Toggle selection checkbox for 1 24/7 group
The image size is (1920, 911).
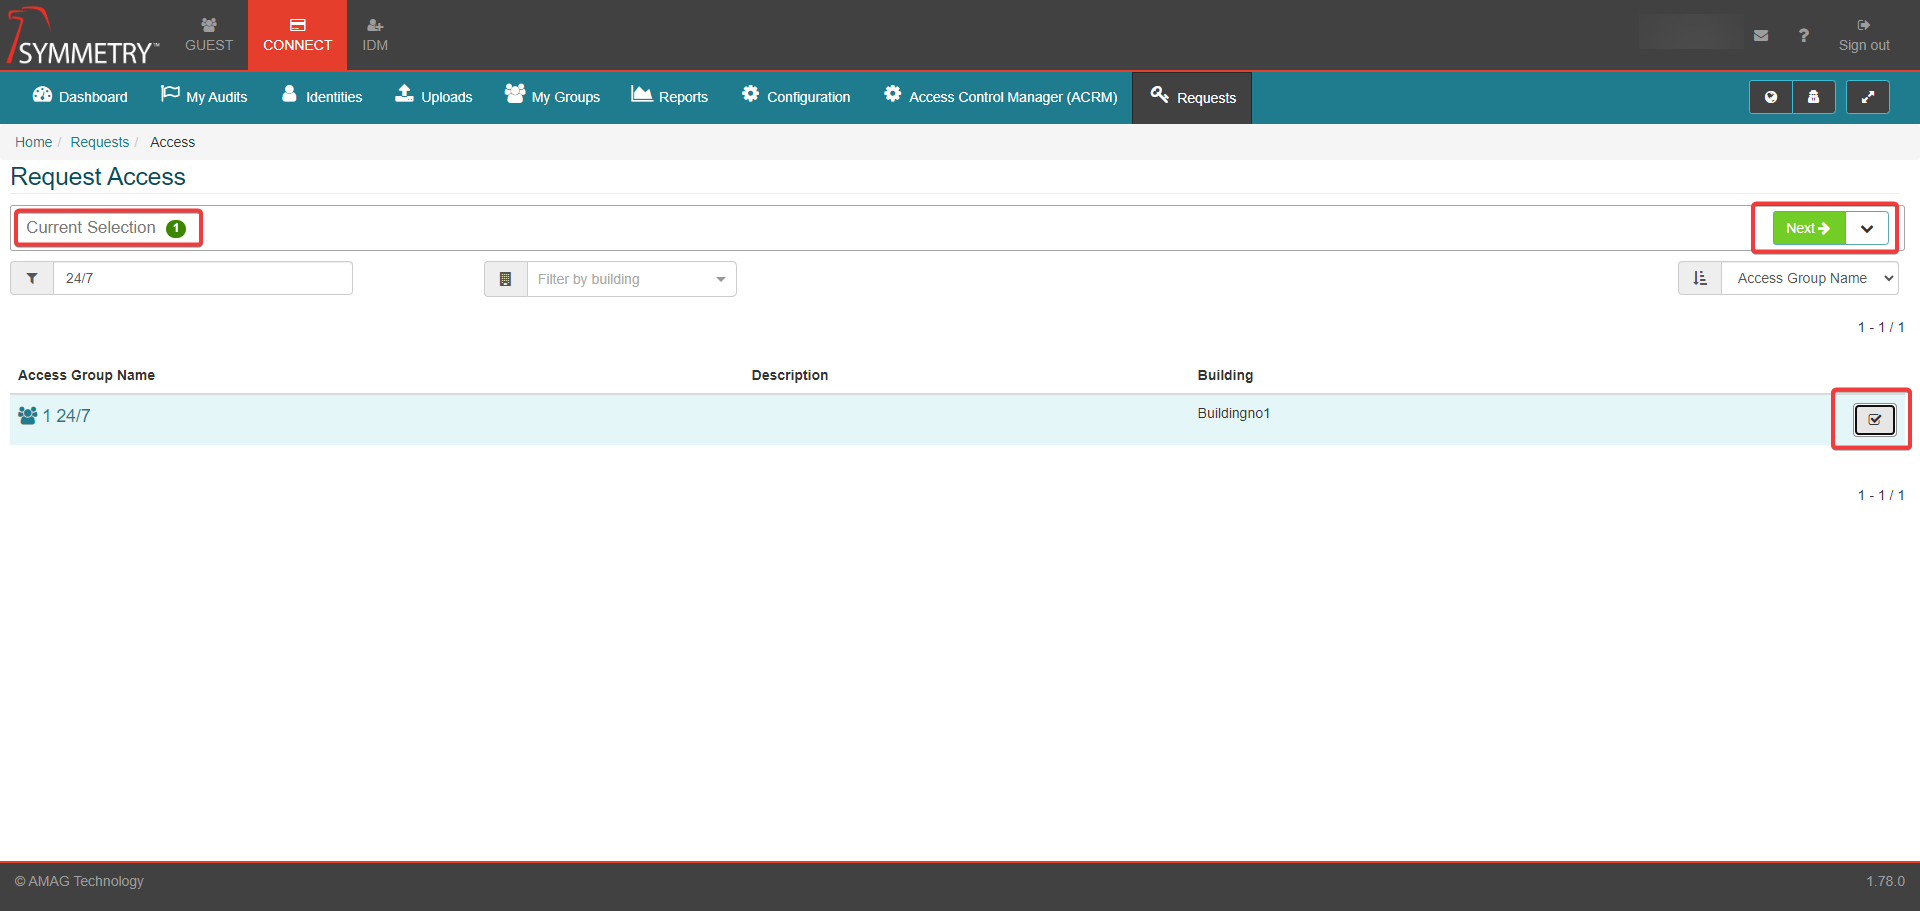point(1874,420)
